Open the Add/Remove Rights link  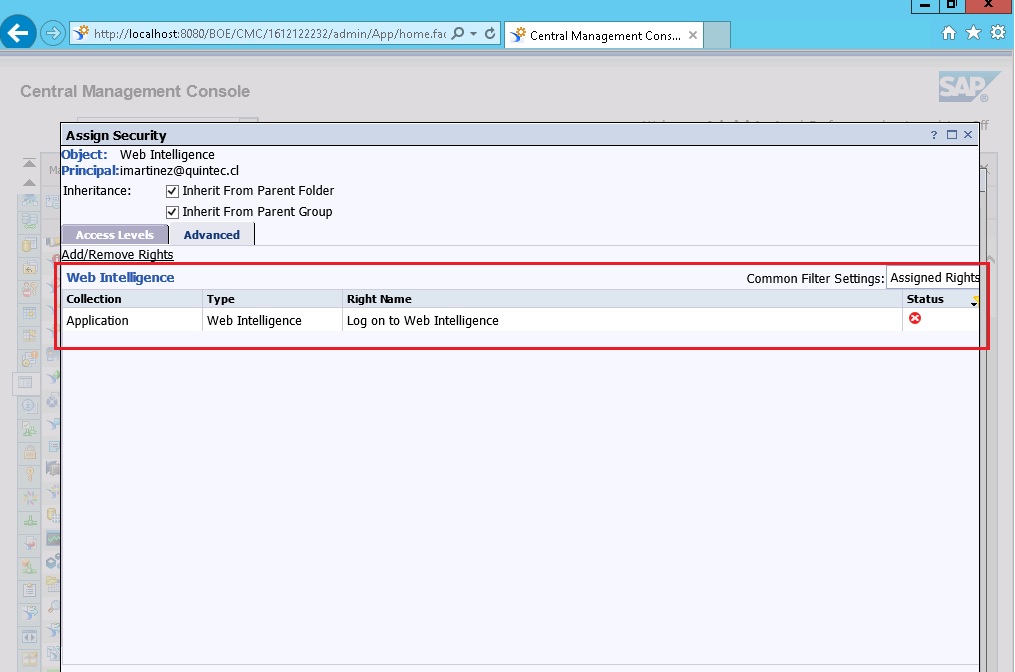coord(117,254)
